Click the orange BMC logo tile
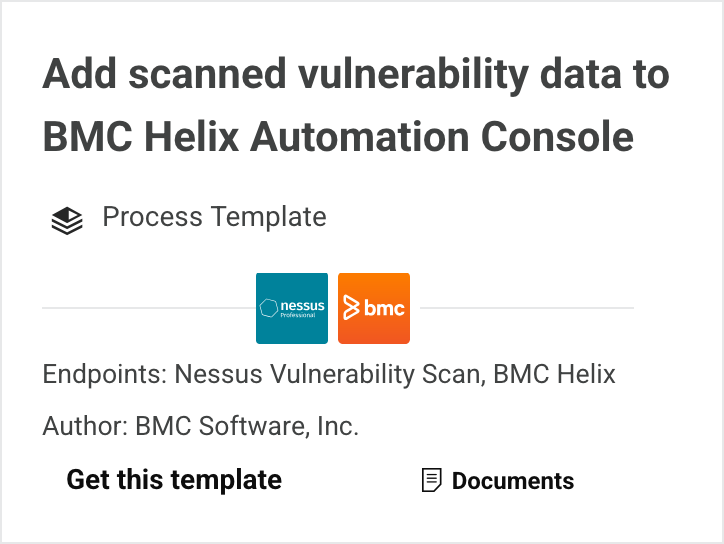Image resolution: width=724 pixels, height=544 pixels. point(374,308)
